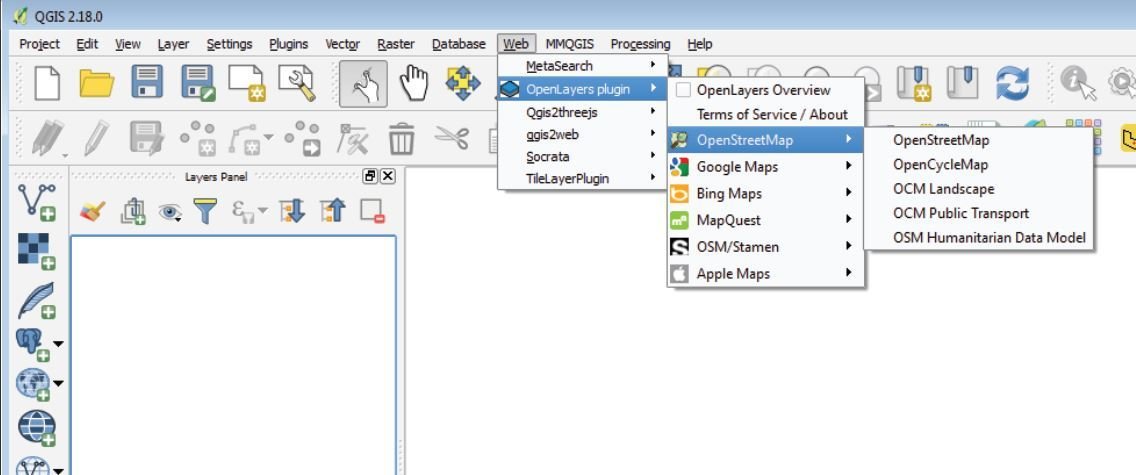Image resolution: width=1136 pixels, height=475 pixels.
Task: Create a new project with blank page icon
Action: (47, 83)
